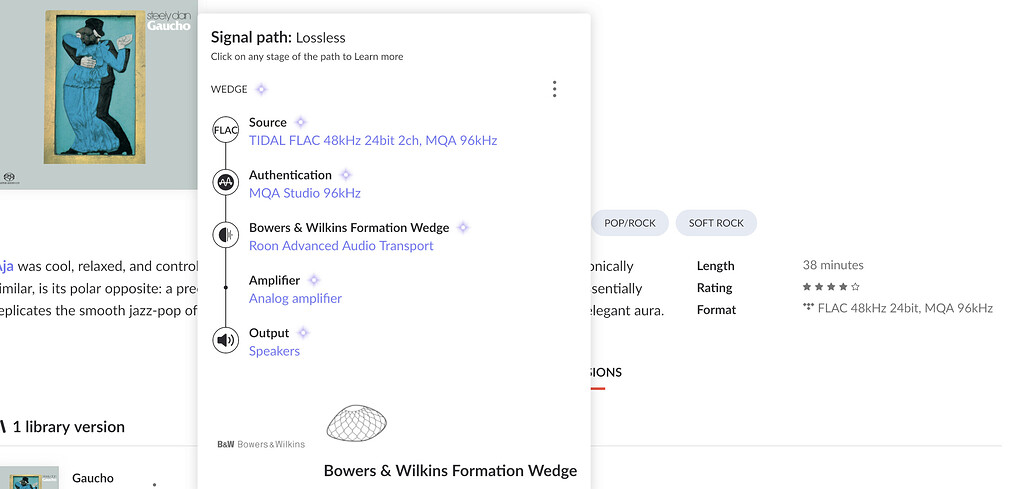Click the sparkle icon next to Output
Image resolution: width=1024 pixels, height=489 pixels.
pyautogui.click(x=303, y=332)
